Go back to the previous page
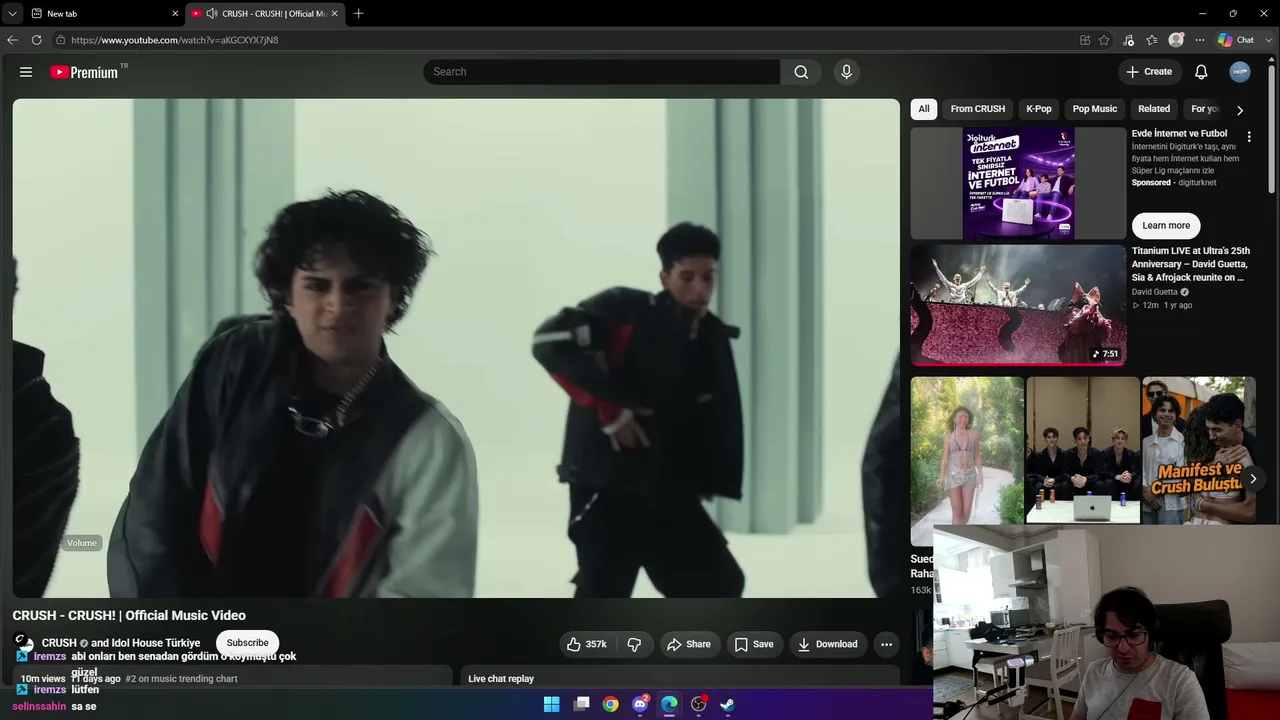 pyautogui.click(x=12, y=40)
